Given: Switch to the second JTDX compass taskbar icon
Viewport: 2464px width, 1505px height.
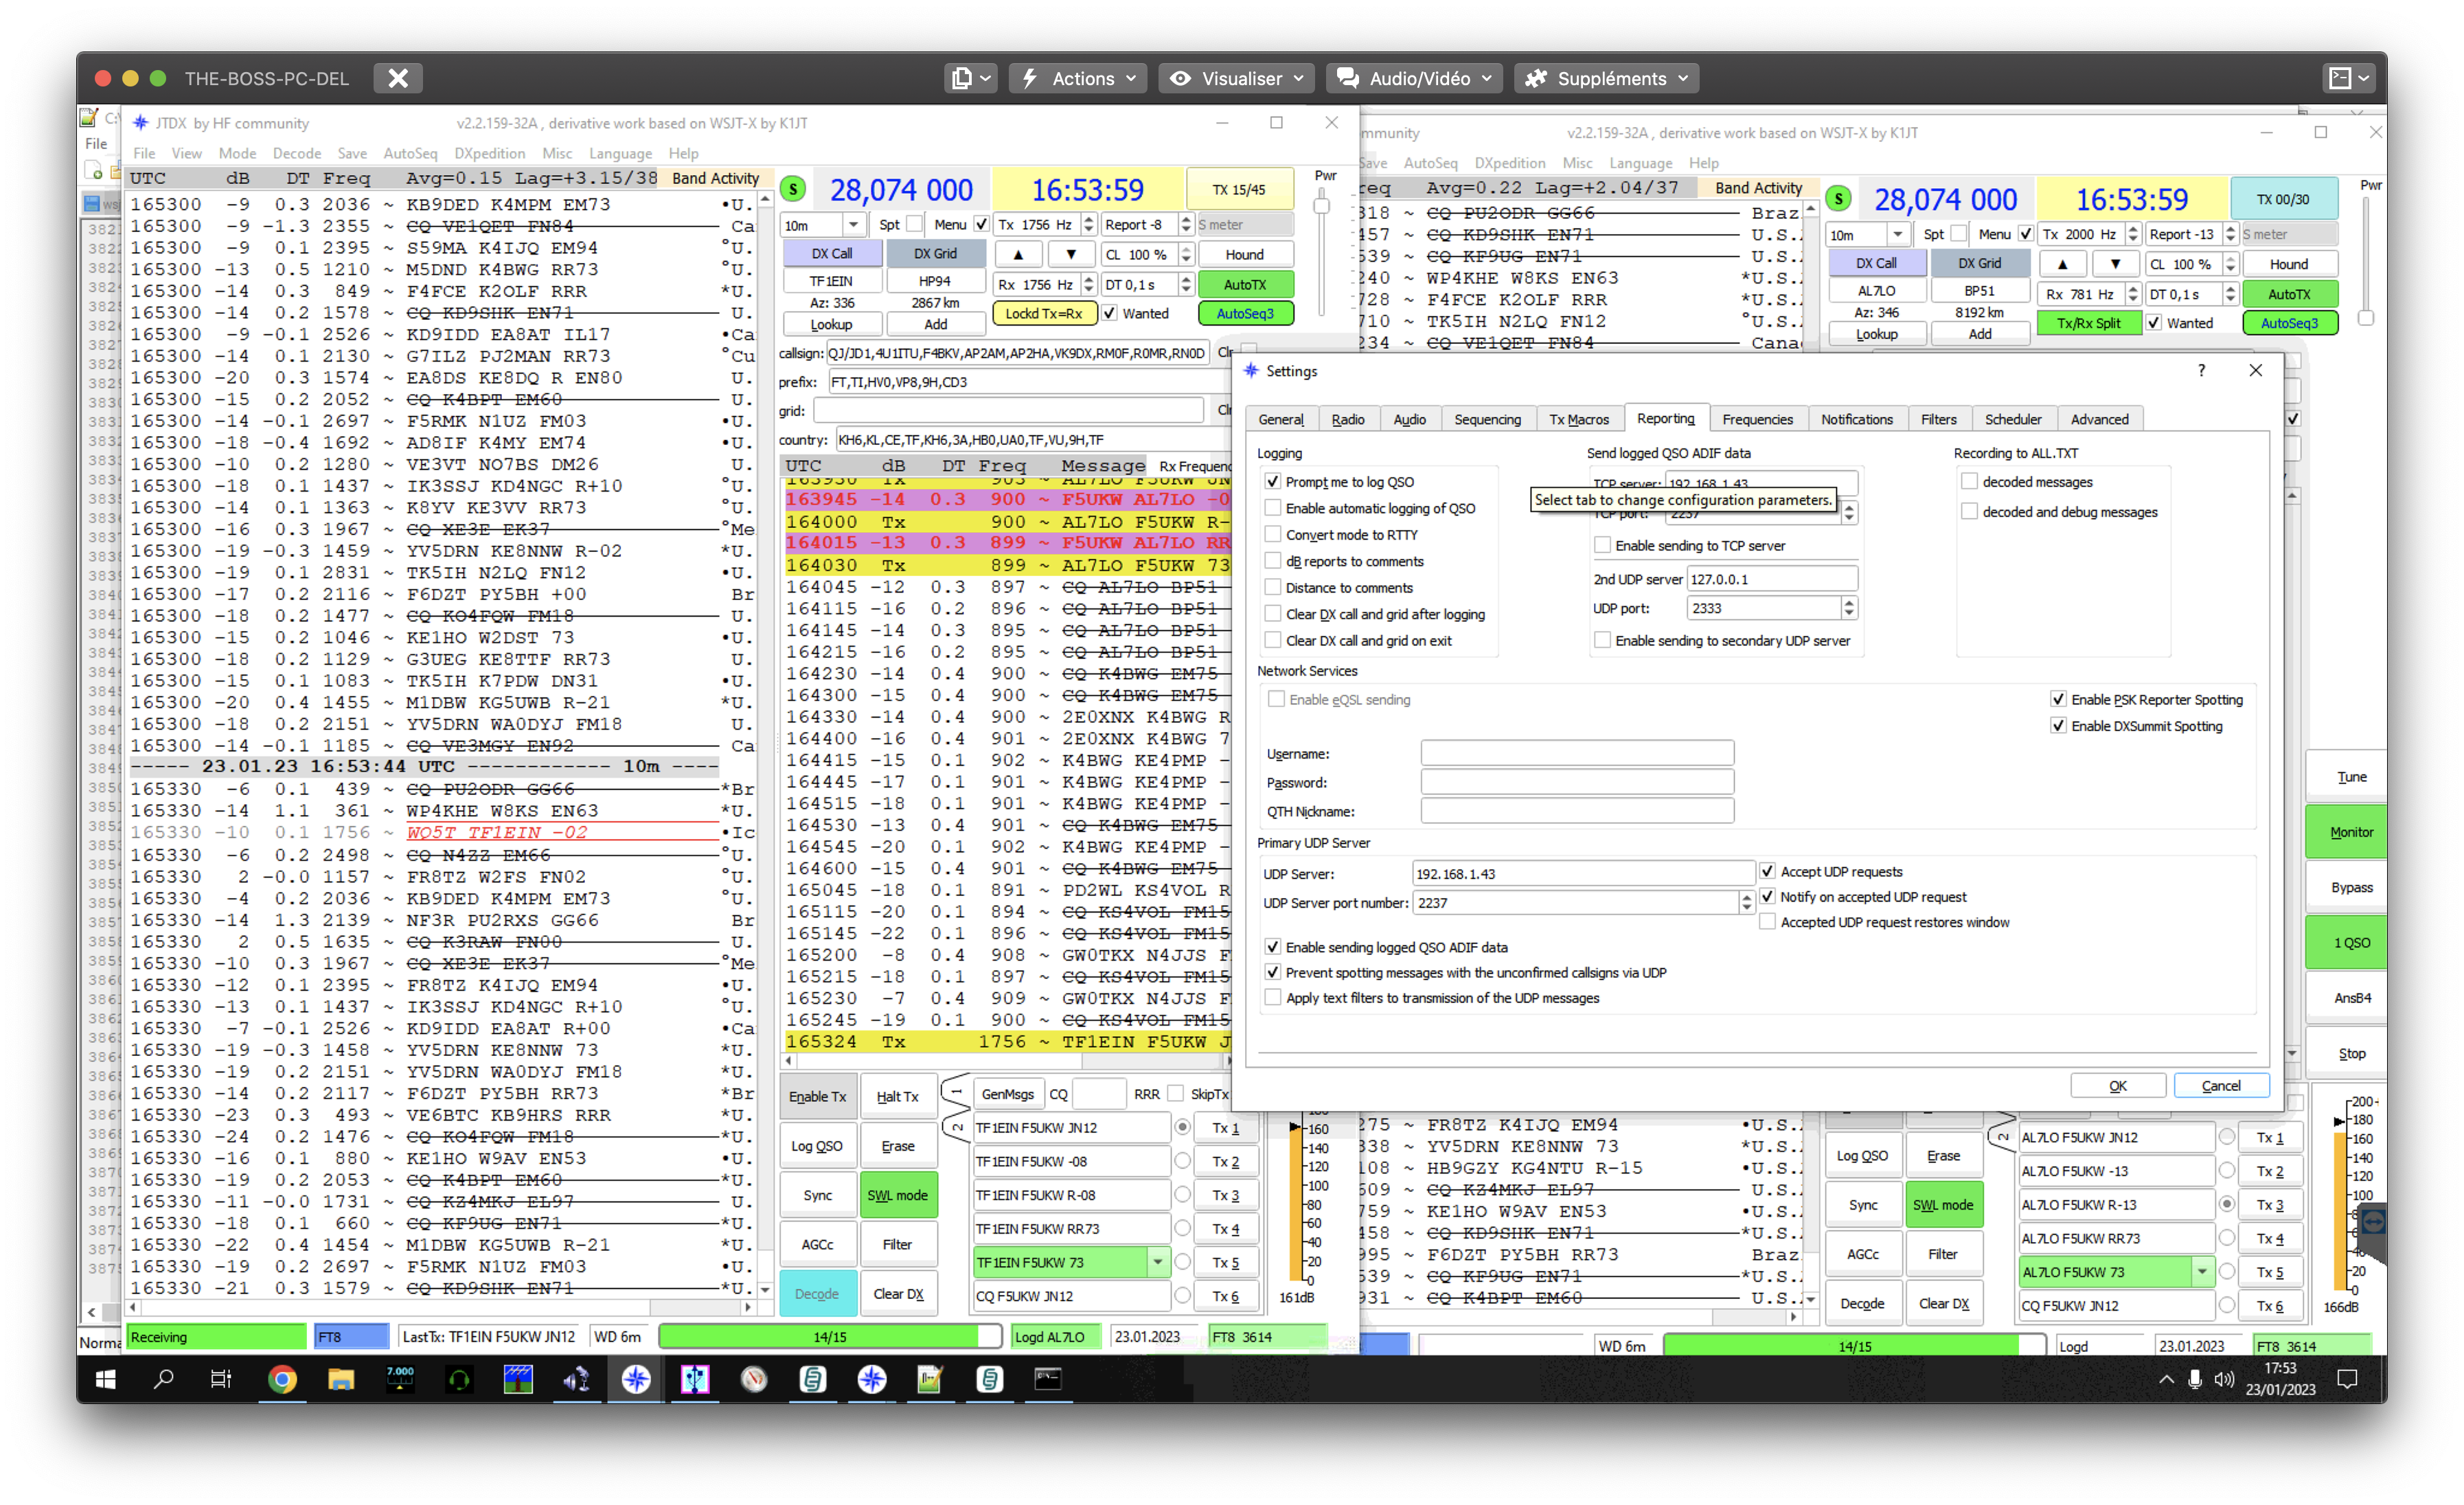Looking at the screenshot, I should (x=872, y=1380).
